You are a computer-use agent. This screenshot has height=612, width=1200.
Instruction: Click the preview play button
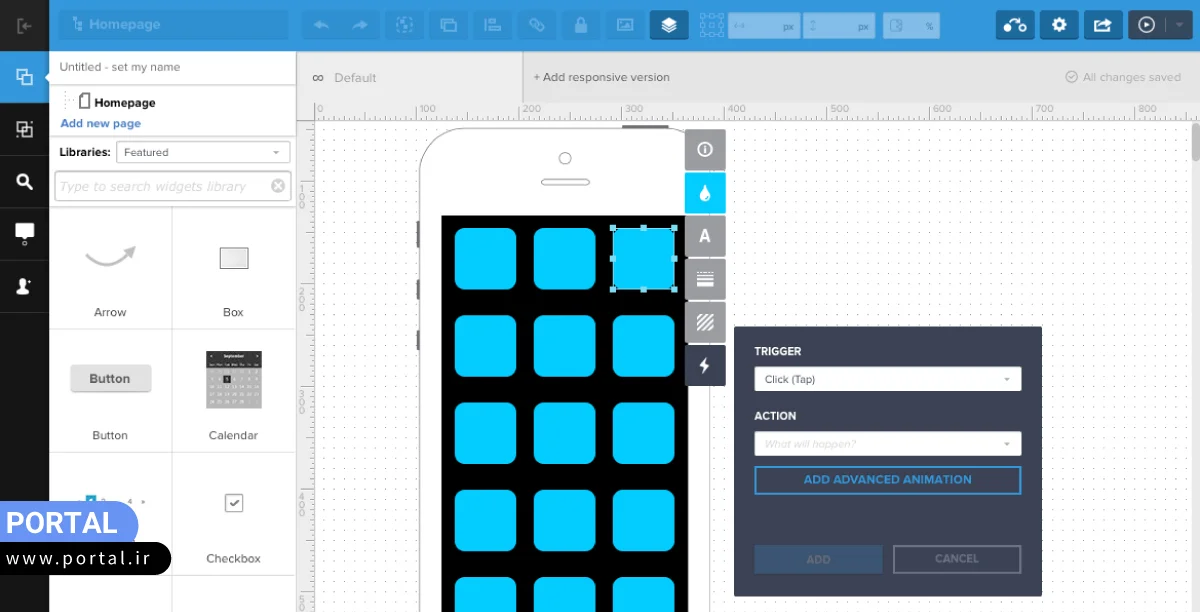pyautogui.click(x=1146, y=25)
